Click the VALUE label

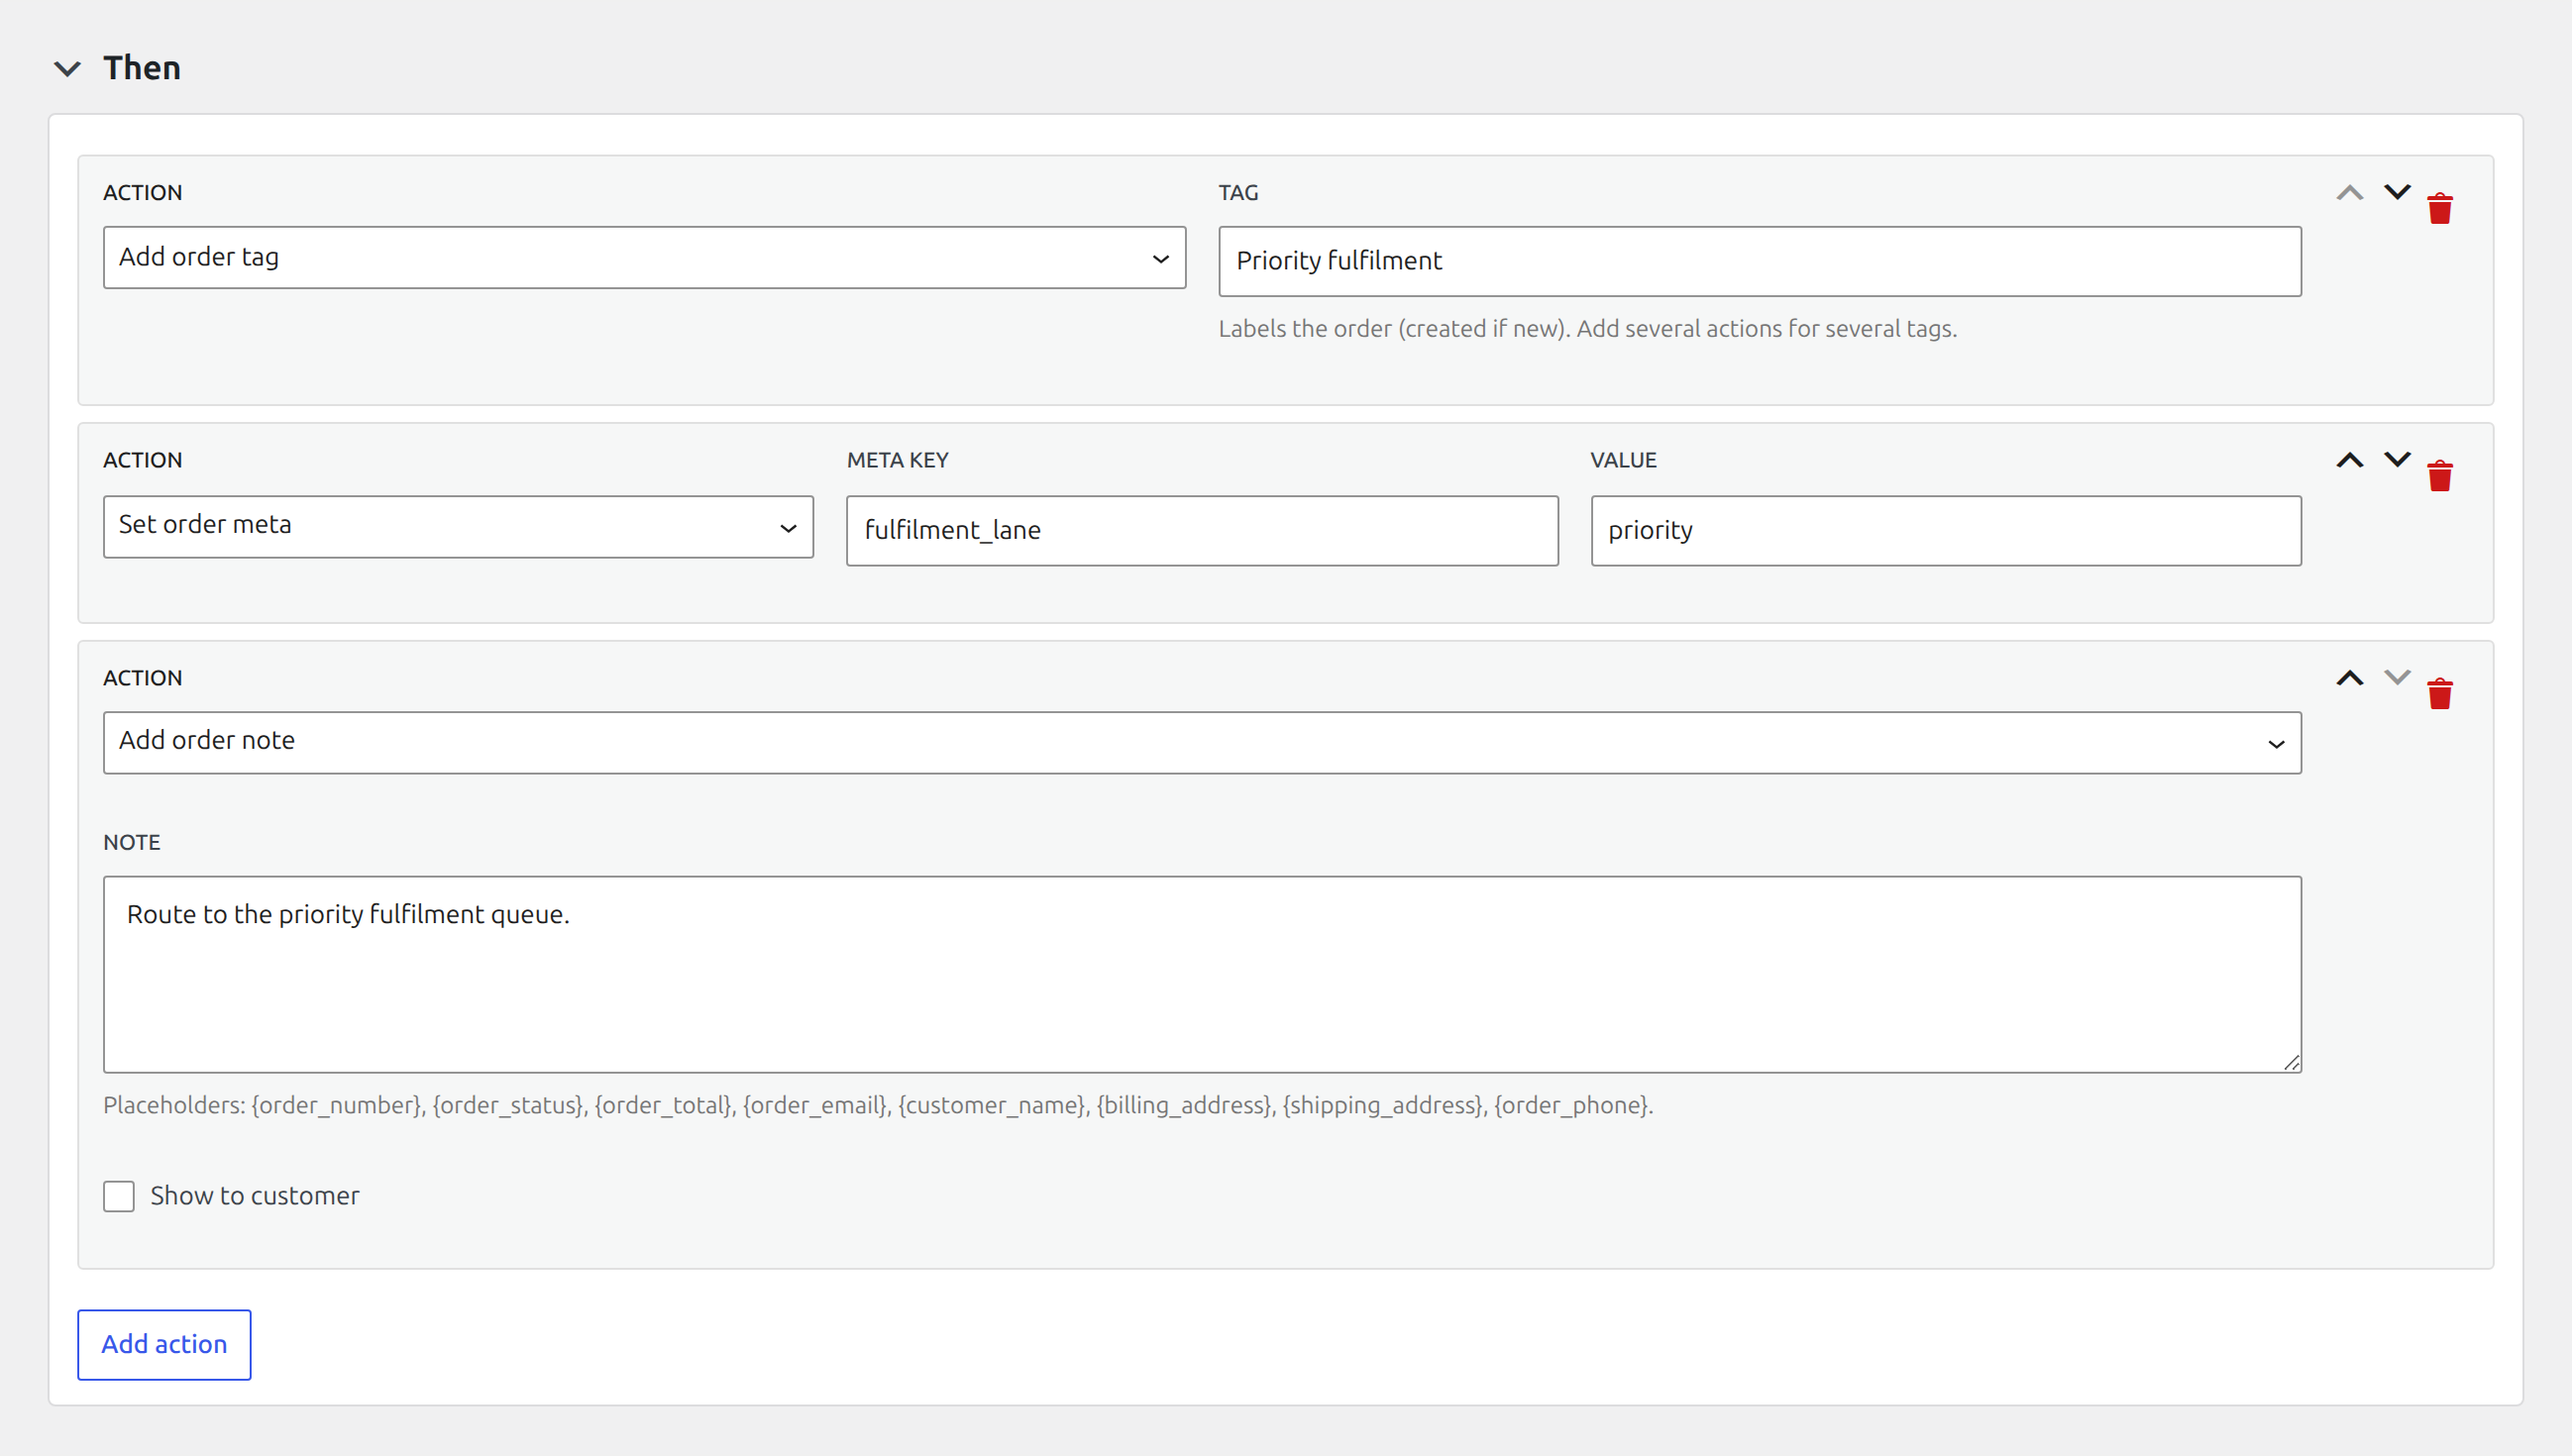pos(1623,460)
